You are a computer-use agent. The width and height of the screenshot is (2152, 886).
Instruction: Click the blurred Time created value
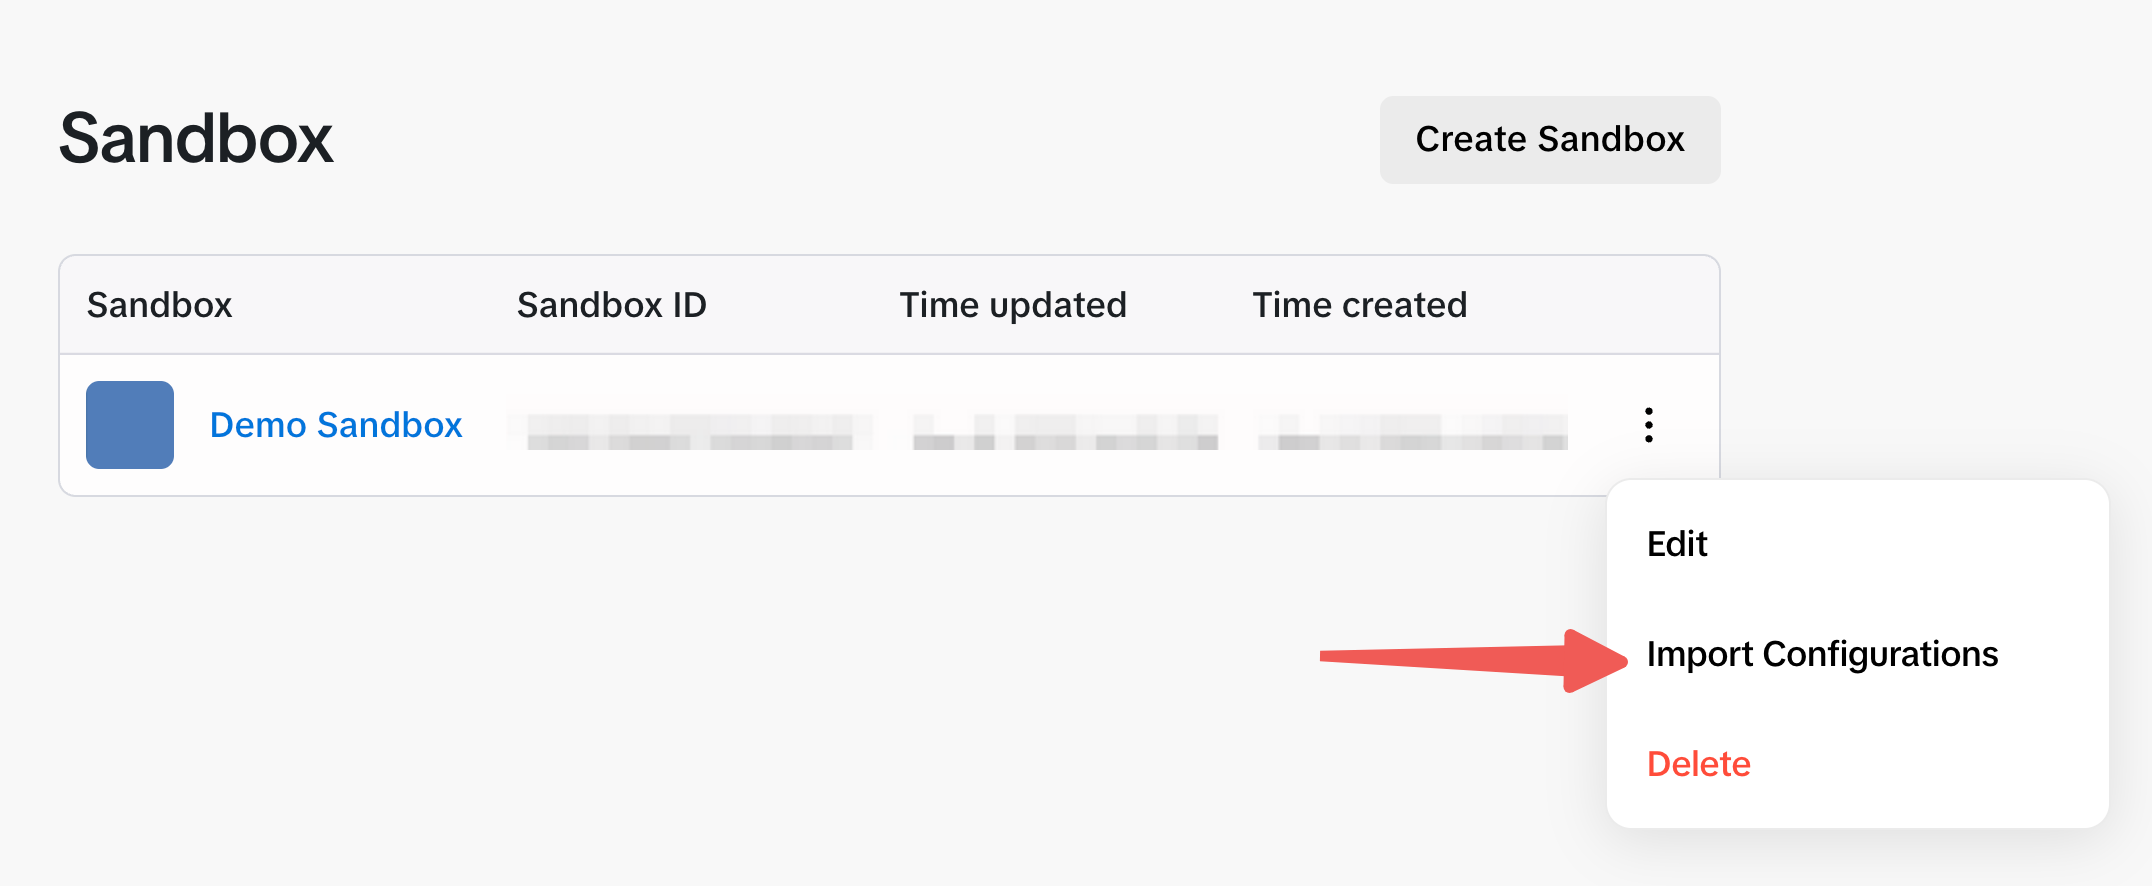(1411, 432)
